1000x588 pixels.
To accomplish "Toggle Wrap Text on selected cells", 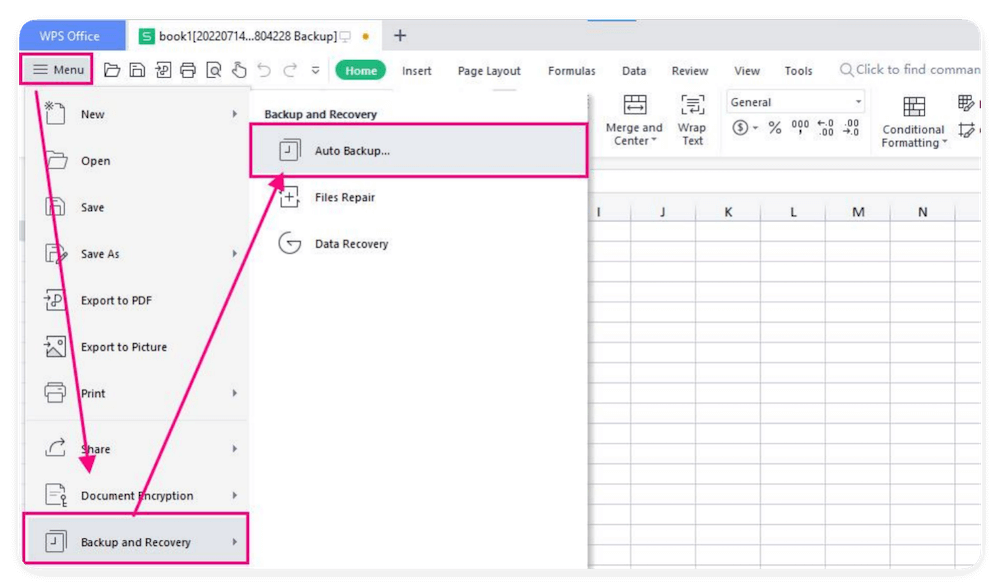I will click(x=692, y=118).
